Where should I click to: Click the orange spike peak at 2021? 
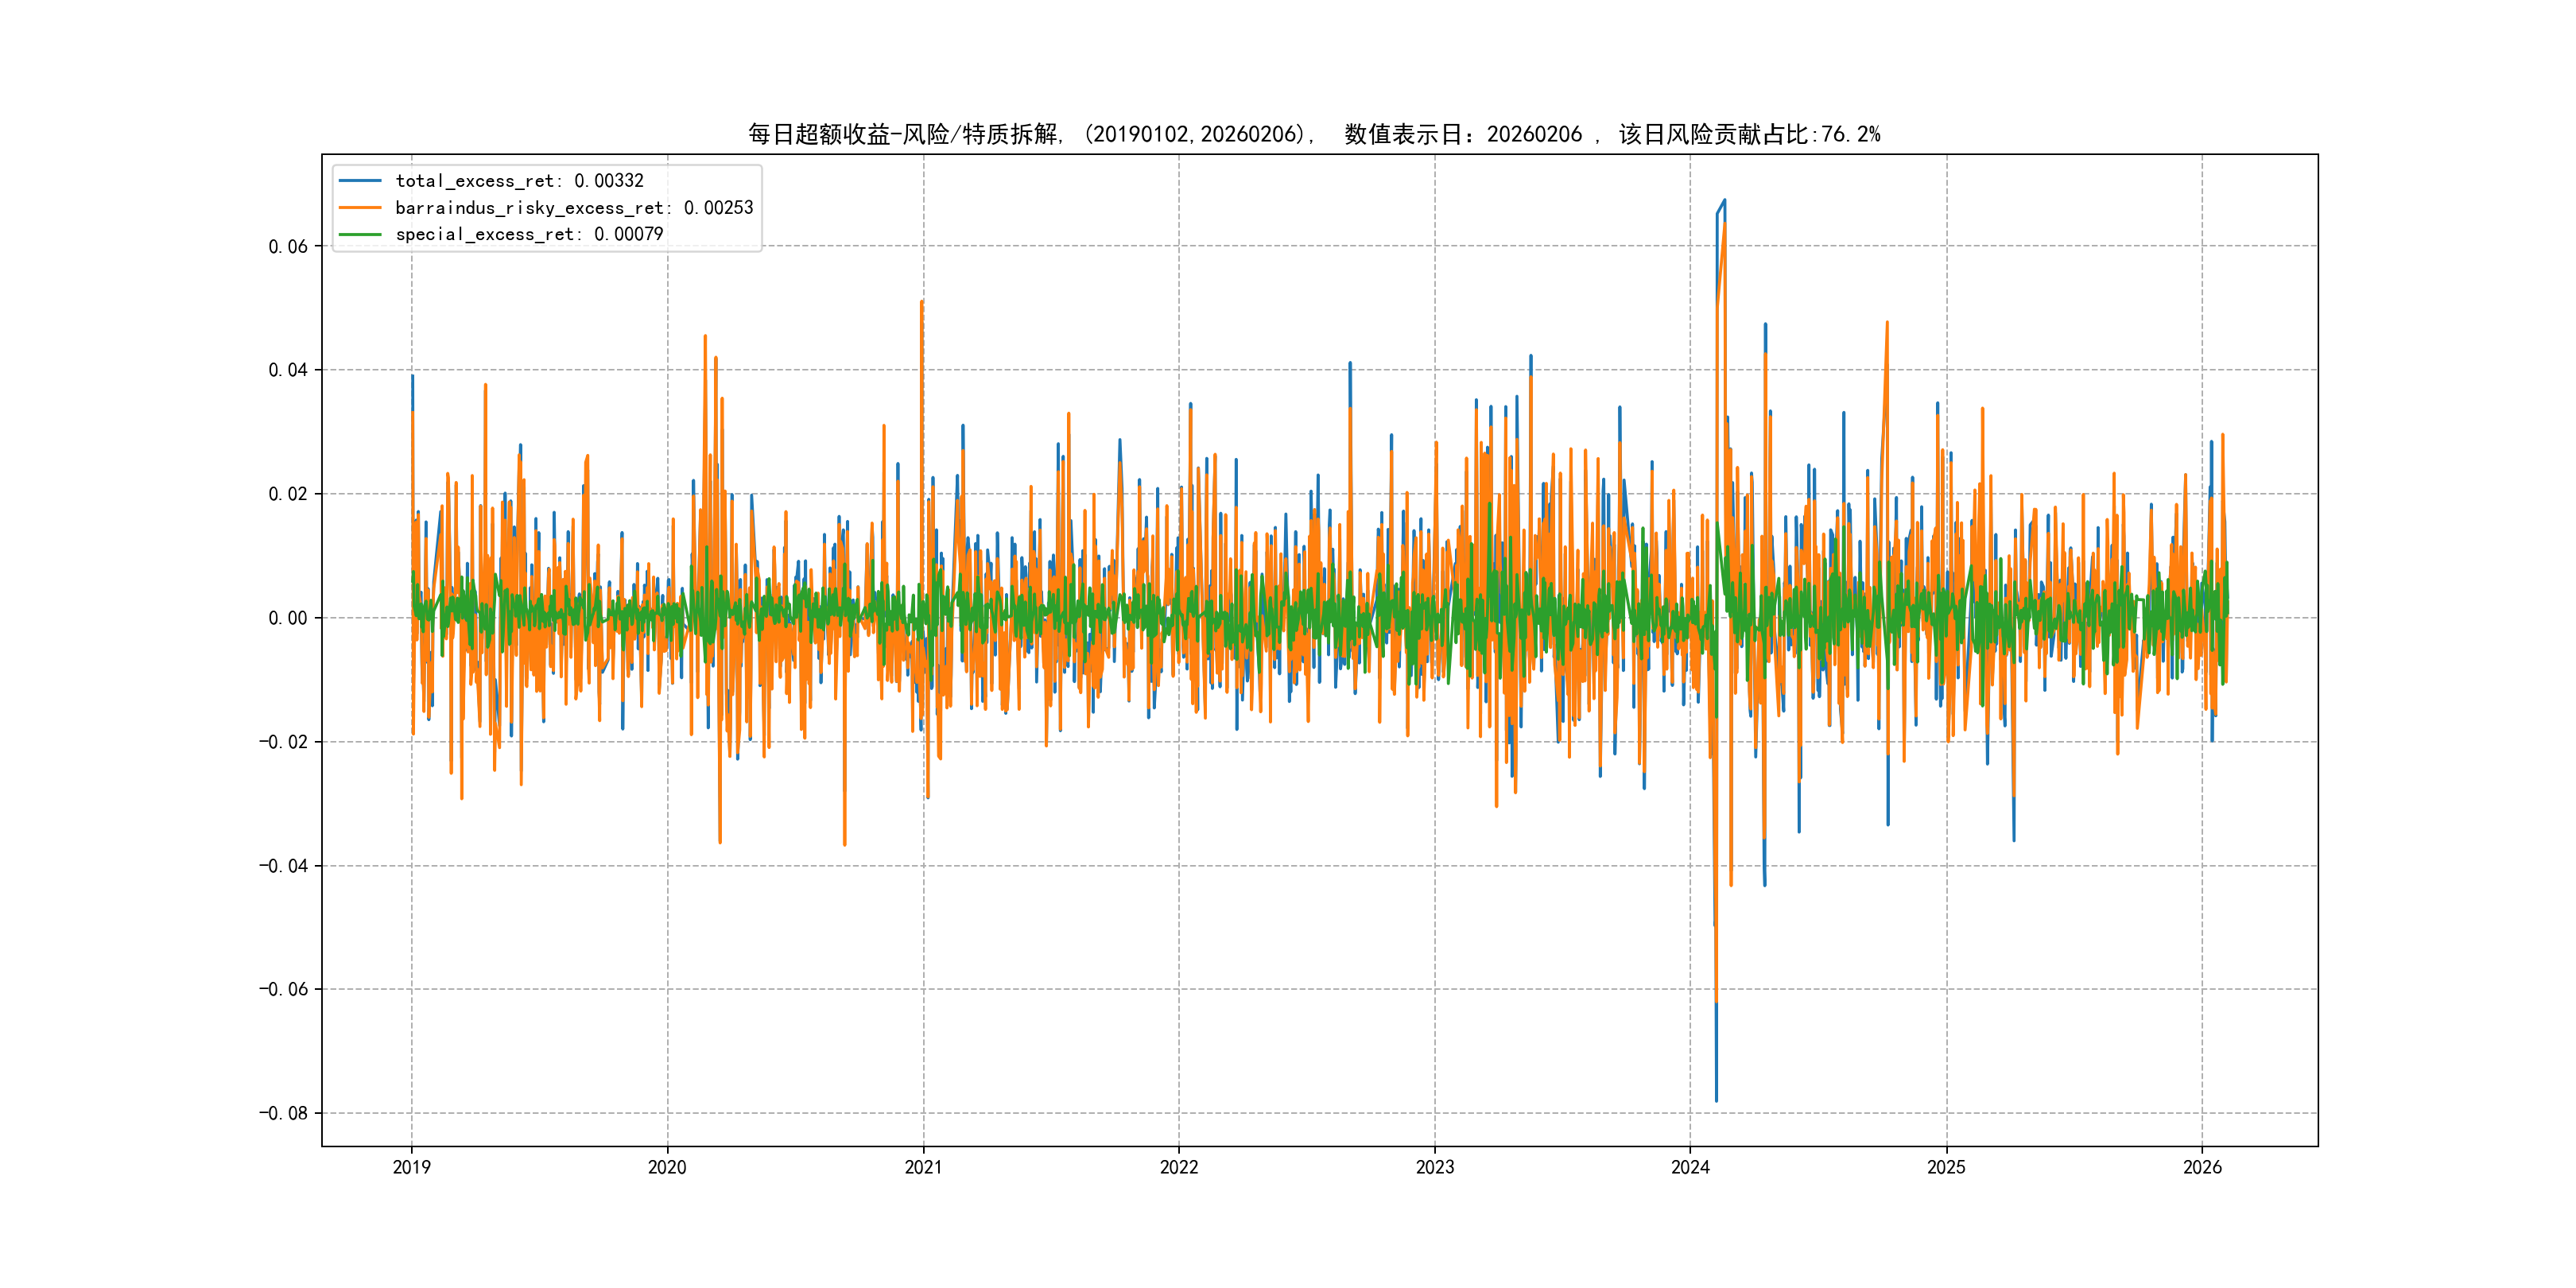pyautogui.click(x=922, y=303)
